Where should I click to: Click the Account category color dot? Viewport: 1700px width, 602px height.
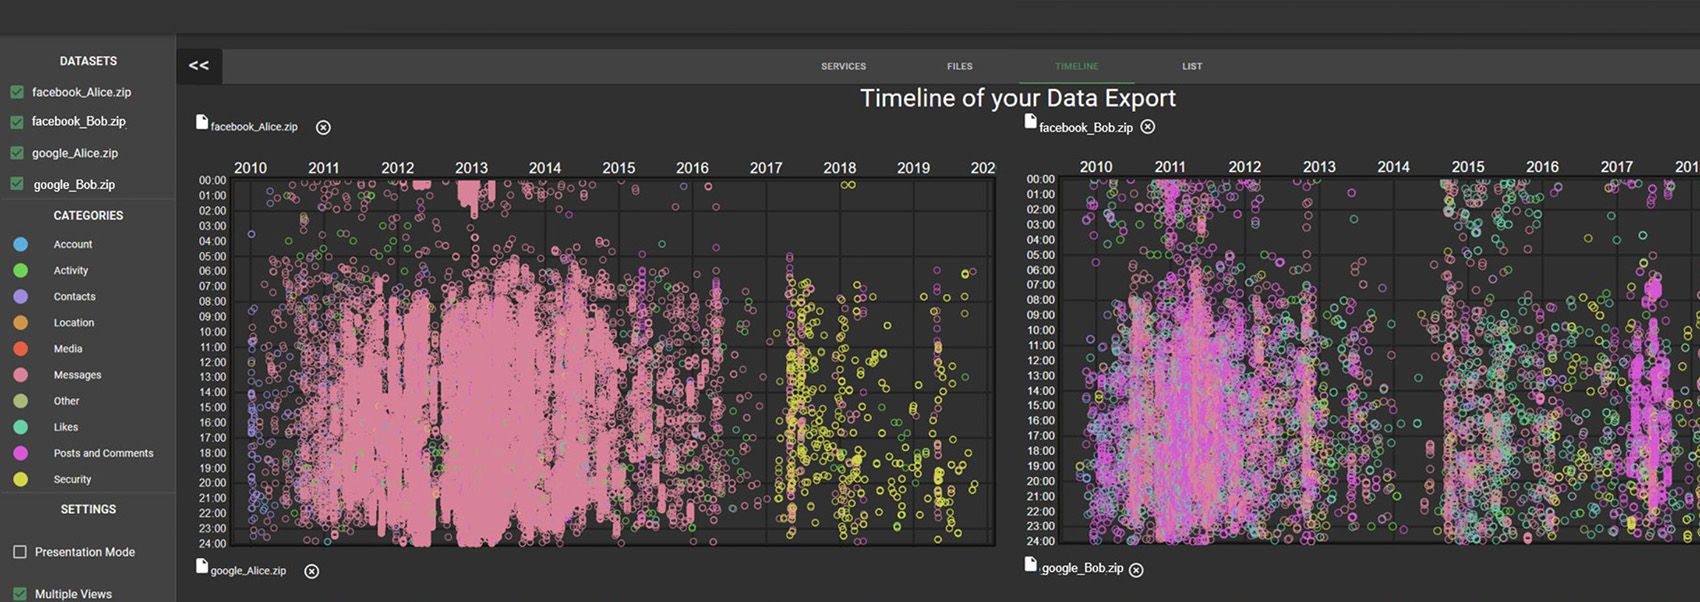(20, 244)
